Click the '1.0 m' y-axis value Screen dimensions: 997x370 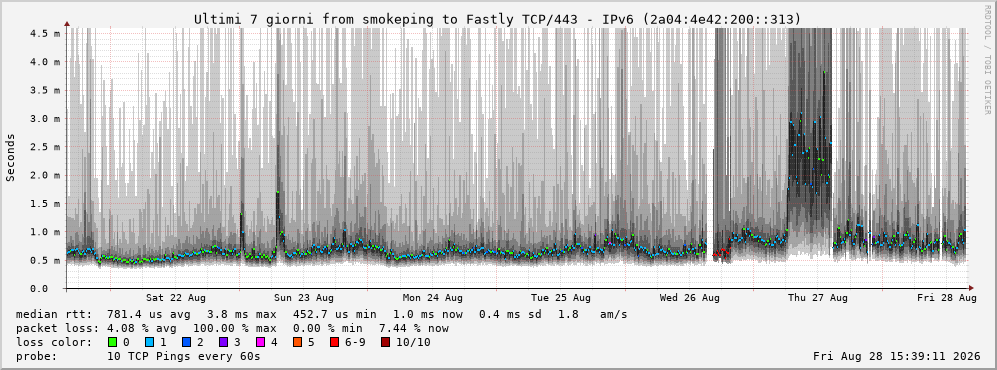coord(45,231)
